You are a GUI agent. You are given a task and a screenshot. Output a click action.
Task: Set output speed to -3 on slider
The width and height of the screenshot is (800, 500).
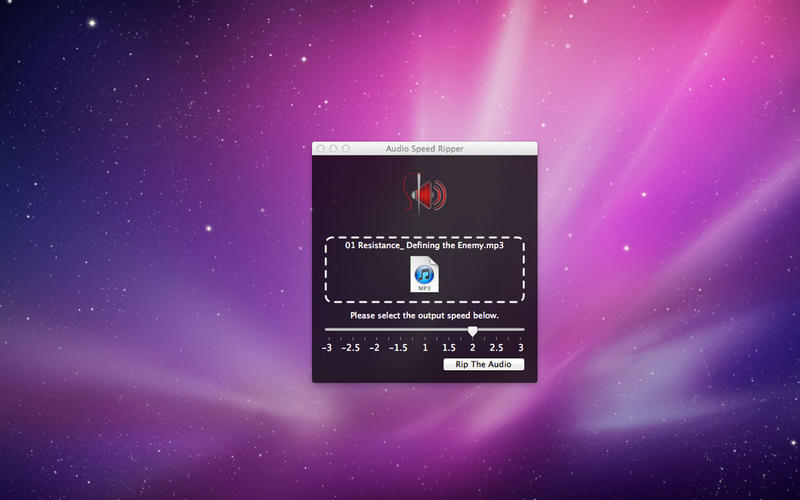(327, 331)
